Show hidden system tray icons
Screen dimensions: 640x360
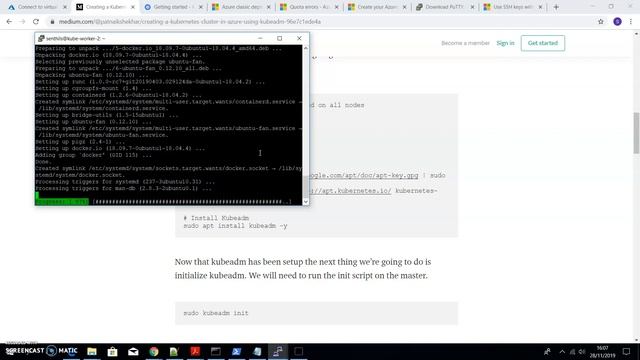tap(562, 352)
